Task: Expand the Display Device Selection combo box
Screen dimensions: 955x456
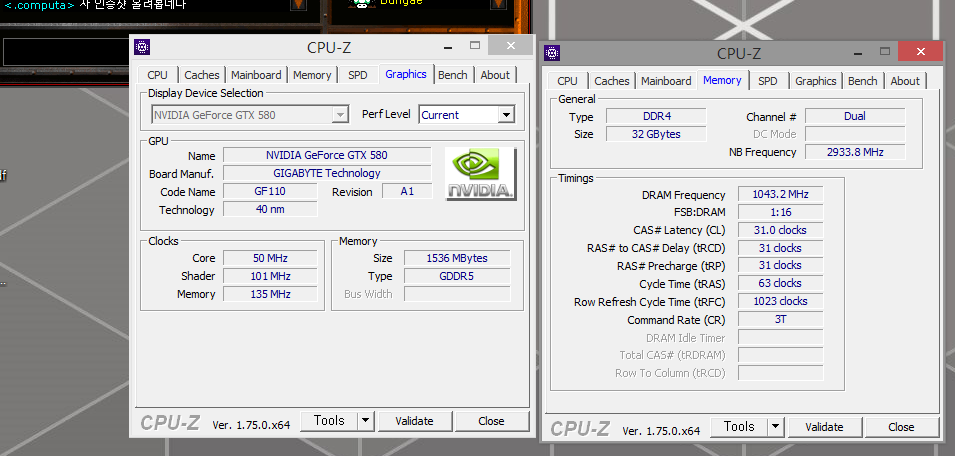Action: (340, 115)
